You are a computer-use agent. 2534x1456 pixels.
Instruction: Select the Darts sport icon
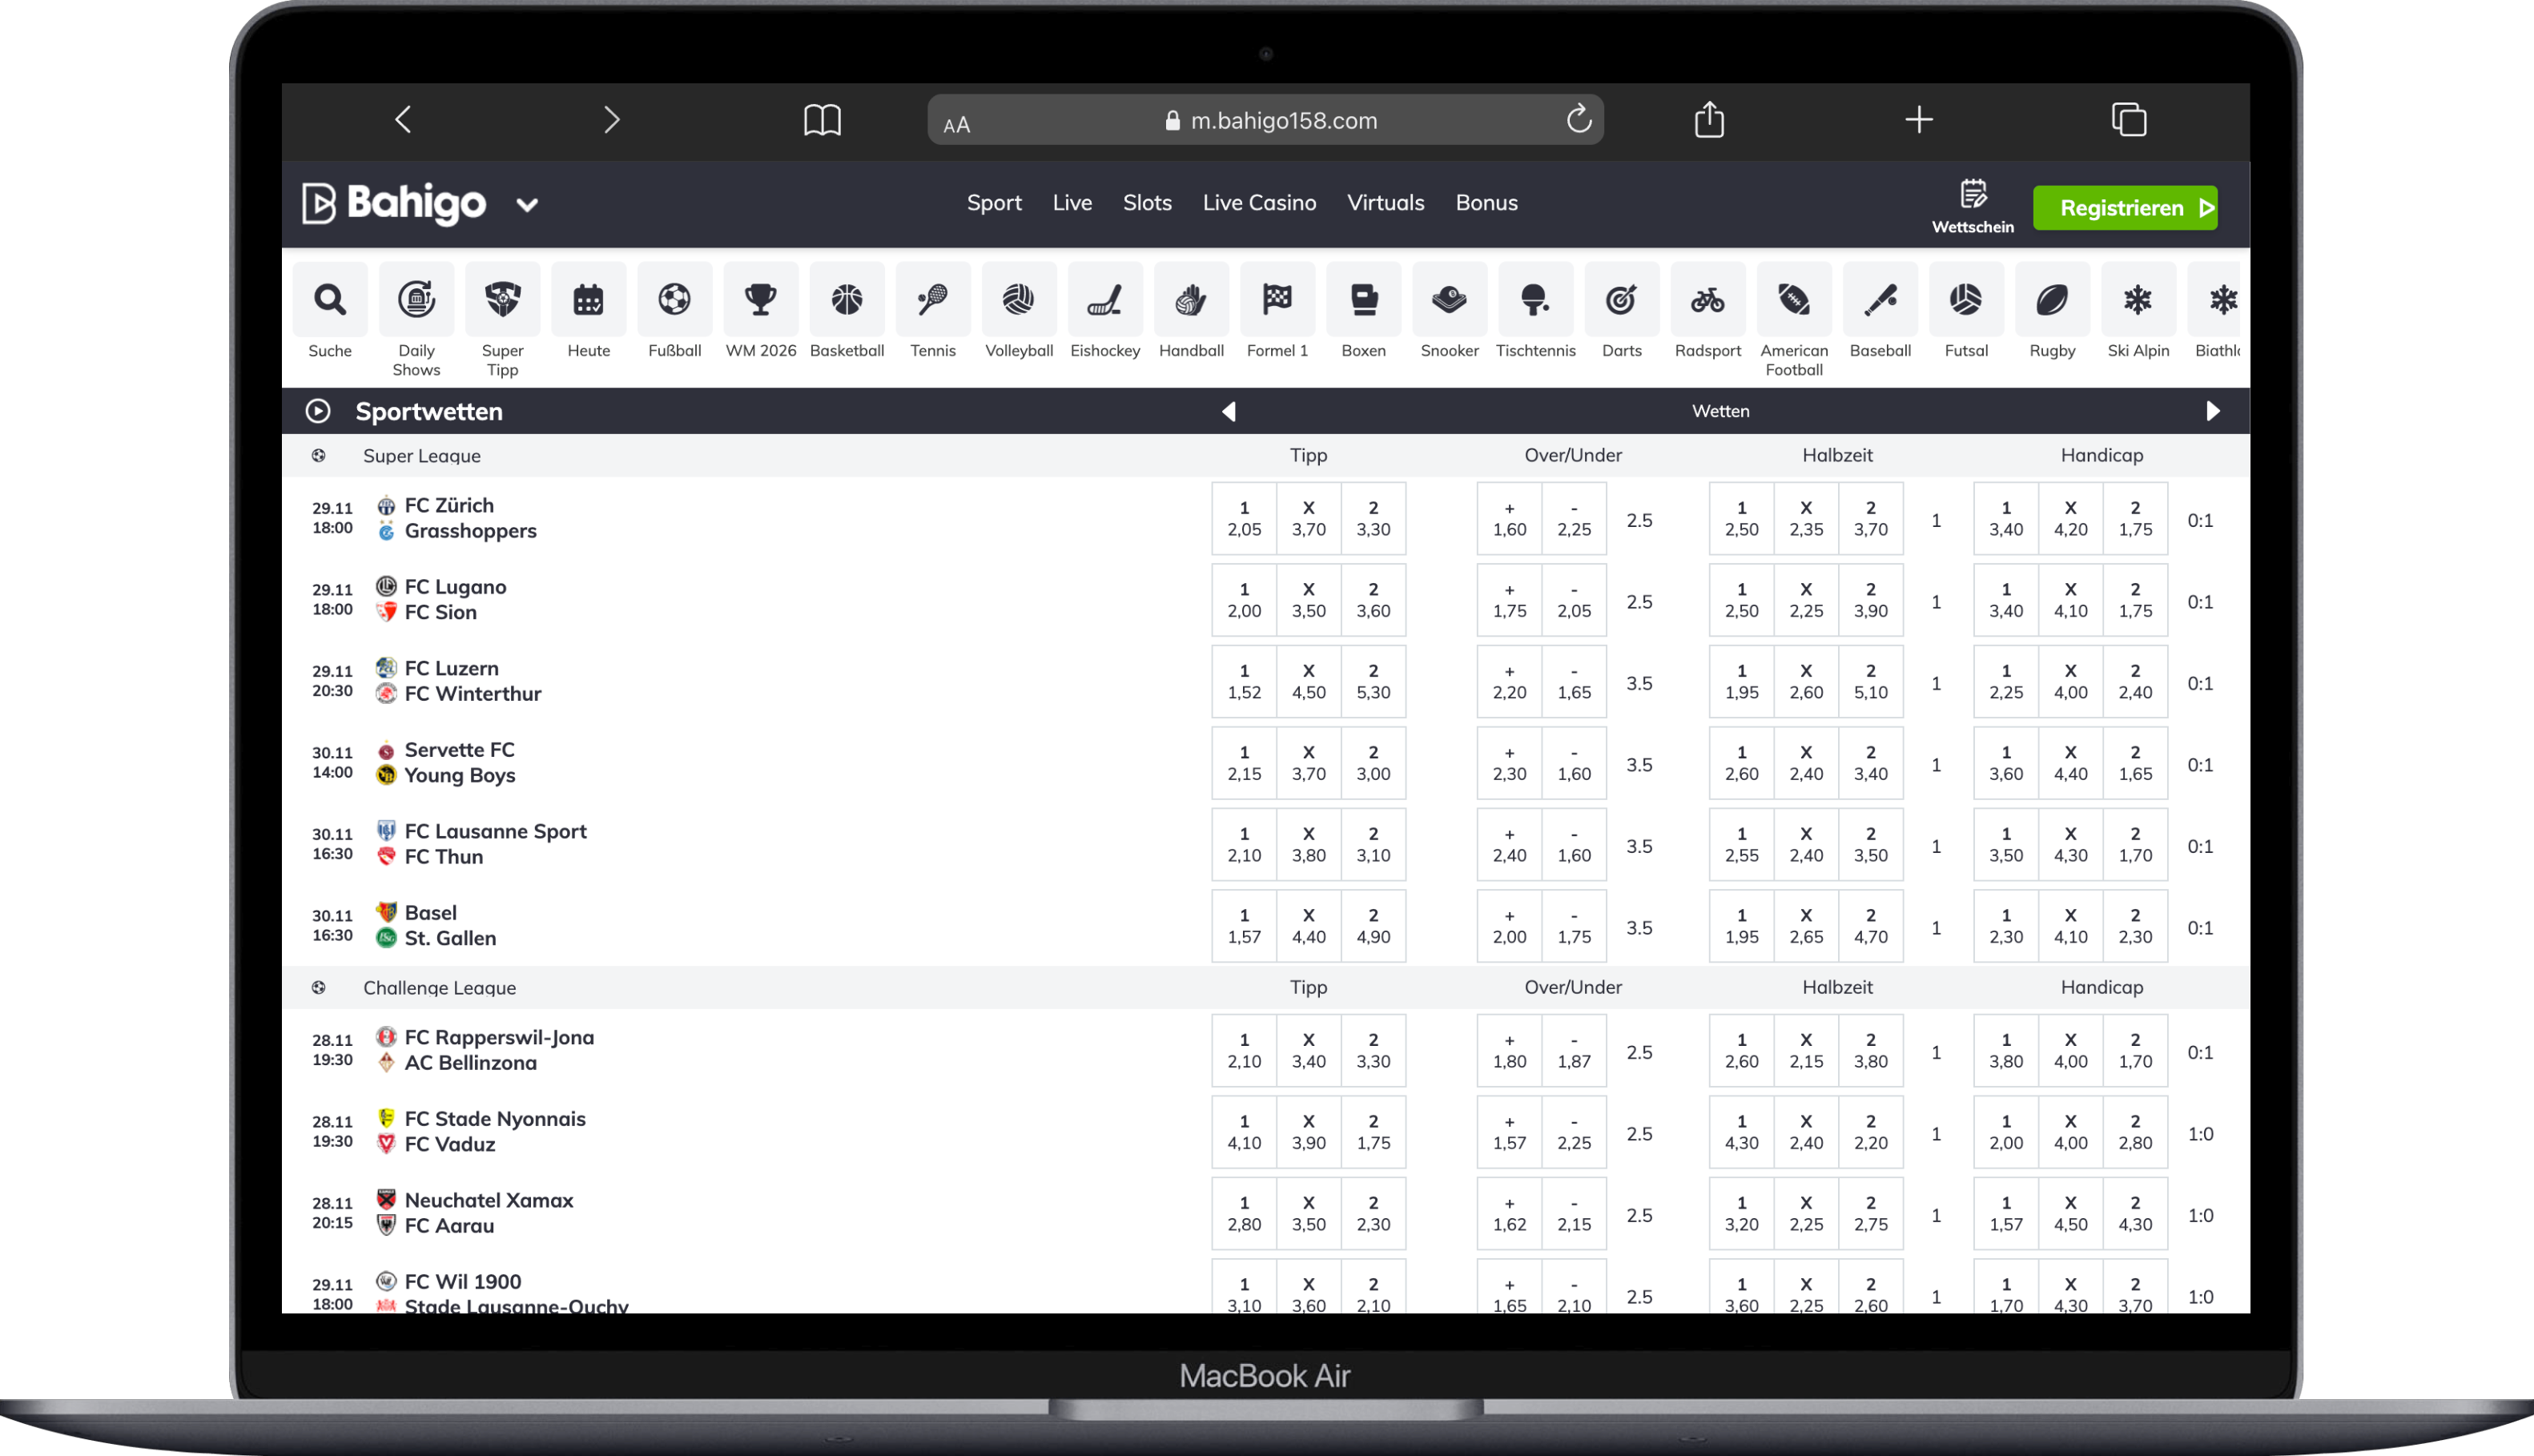1621,300
